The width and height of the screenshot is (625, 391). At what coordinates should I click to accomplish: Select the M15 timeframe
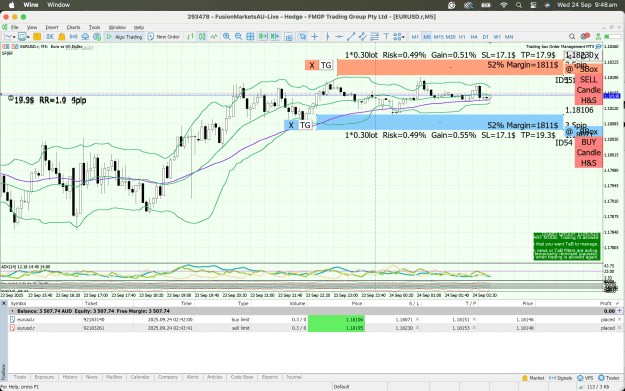pyautogui.click(x=438, y=37)
